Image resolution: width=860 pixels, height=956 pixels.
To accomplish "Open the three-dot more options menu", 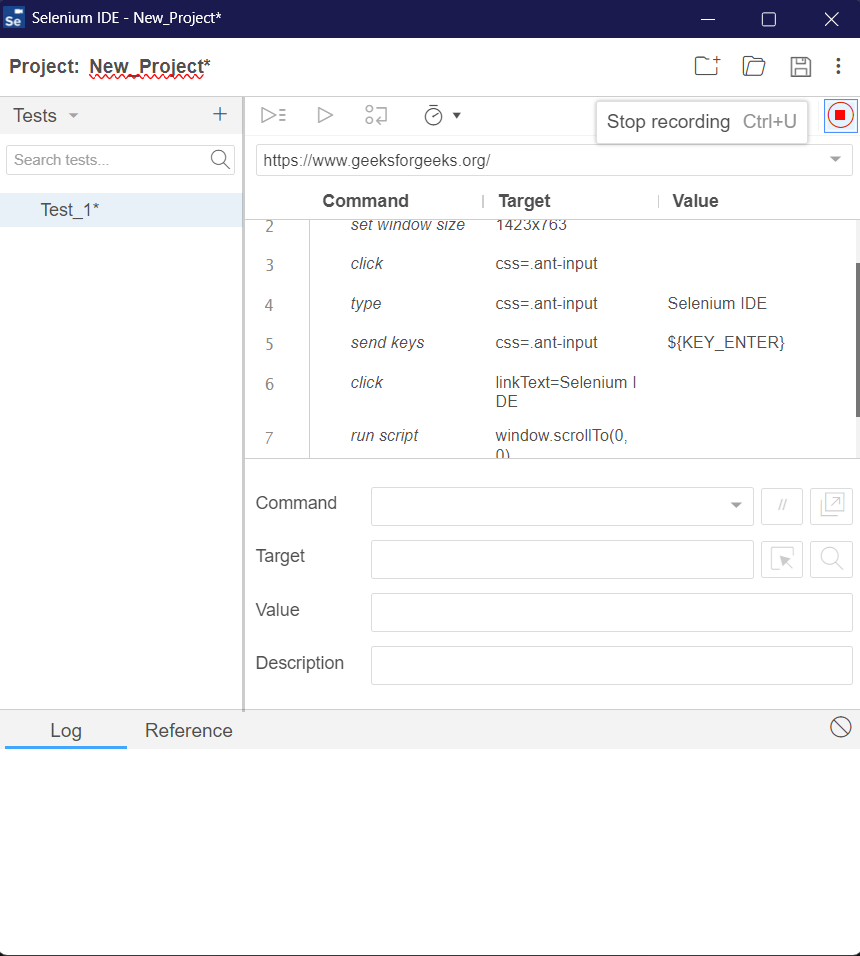I will (x=838, y=66).
